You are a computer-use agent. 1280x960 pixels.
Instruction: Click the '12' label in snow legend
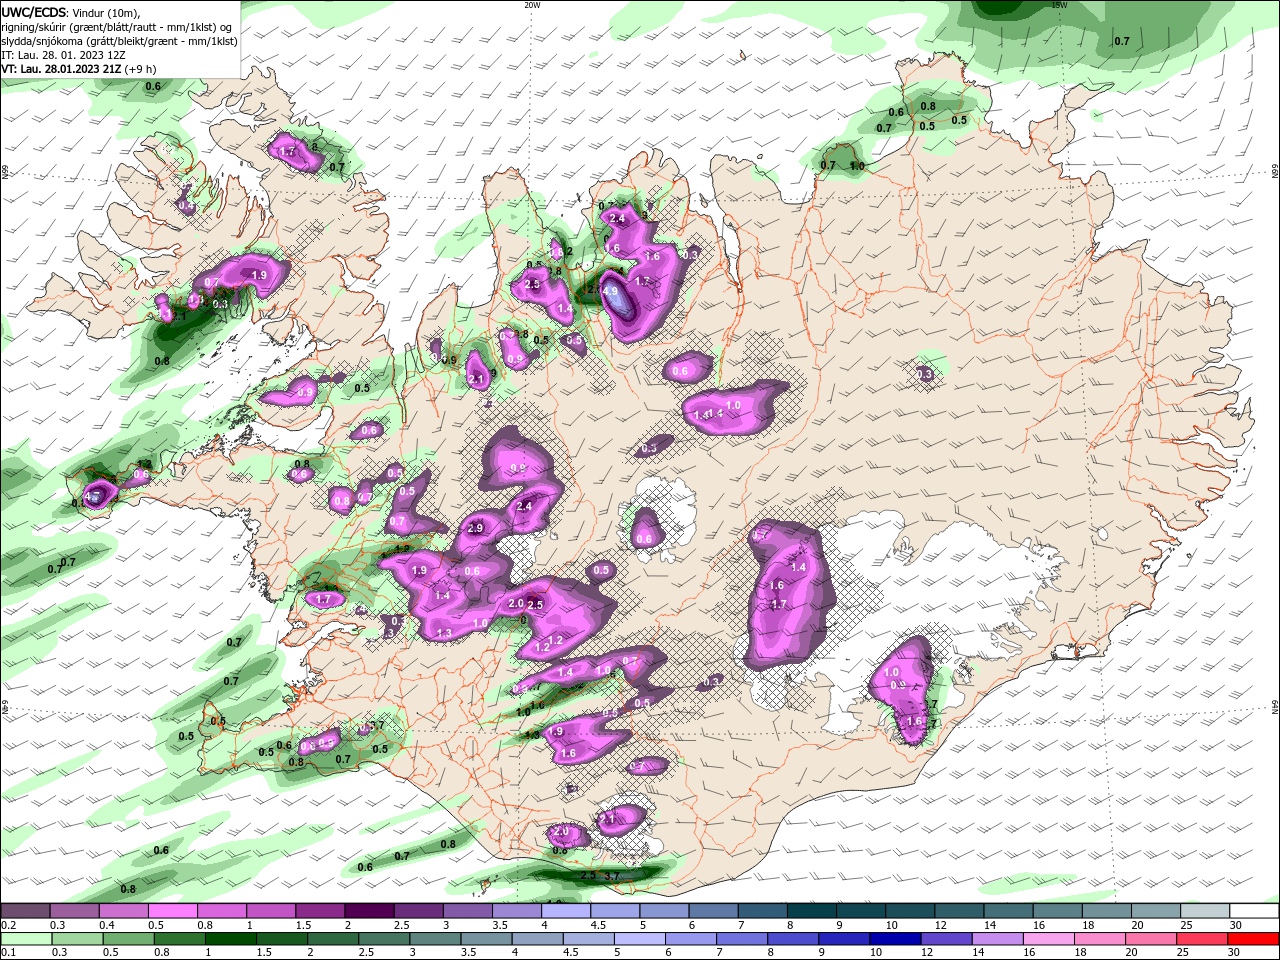pyautogui.click(x=940, y=925)
